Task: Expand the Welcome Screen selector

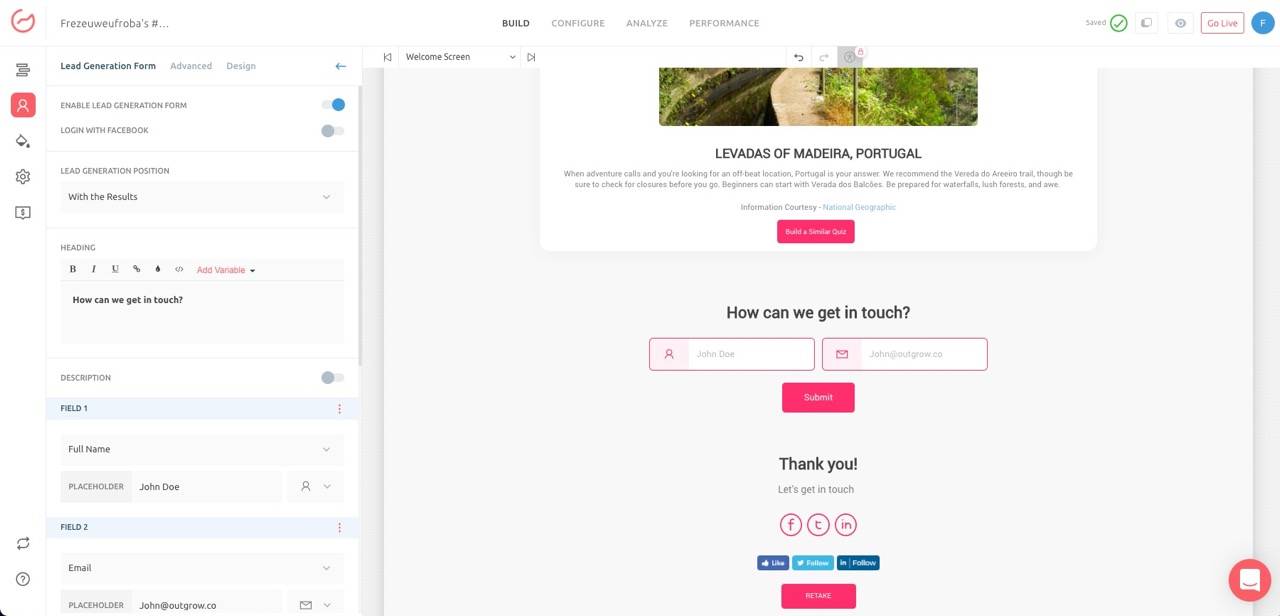Action: pos(460,57)
